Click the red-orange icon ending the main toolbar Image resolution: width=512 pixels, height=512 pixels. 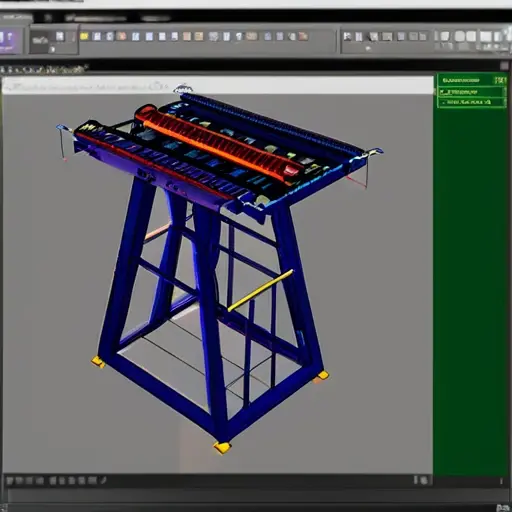point(303,36)
